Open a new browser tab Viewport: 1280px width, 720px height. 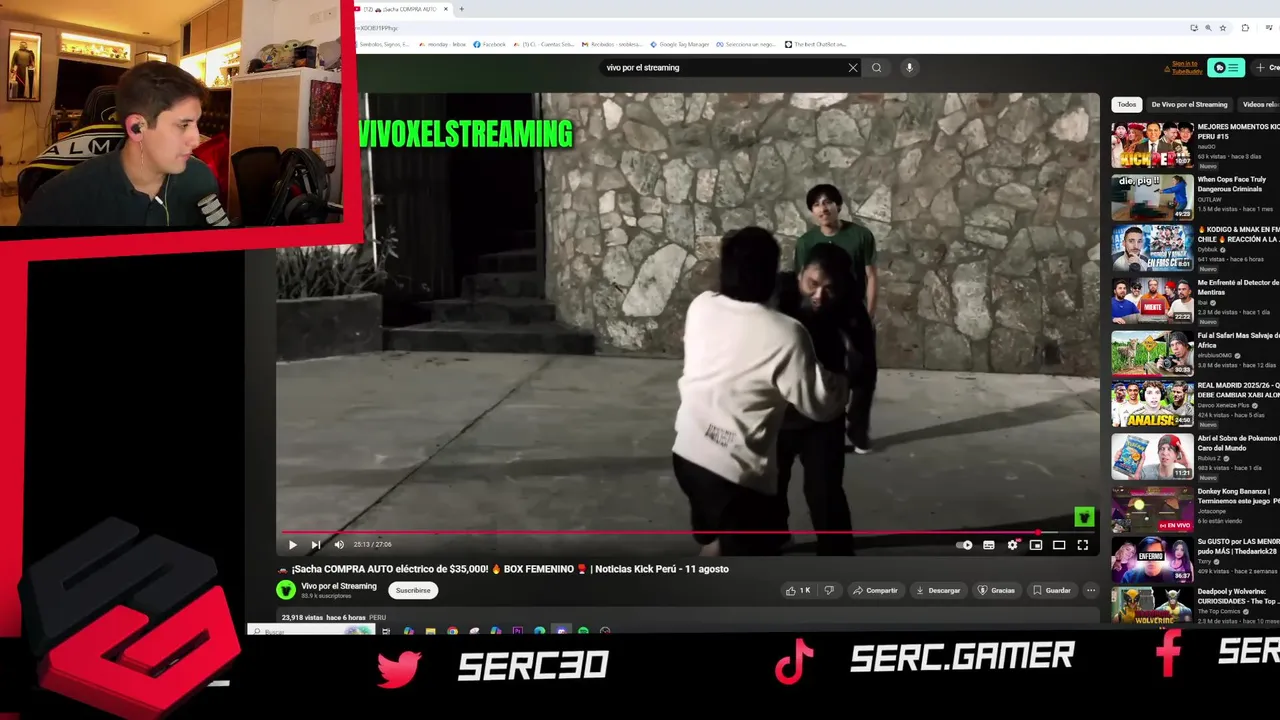coord(461,9)
